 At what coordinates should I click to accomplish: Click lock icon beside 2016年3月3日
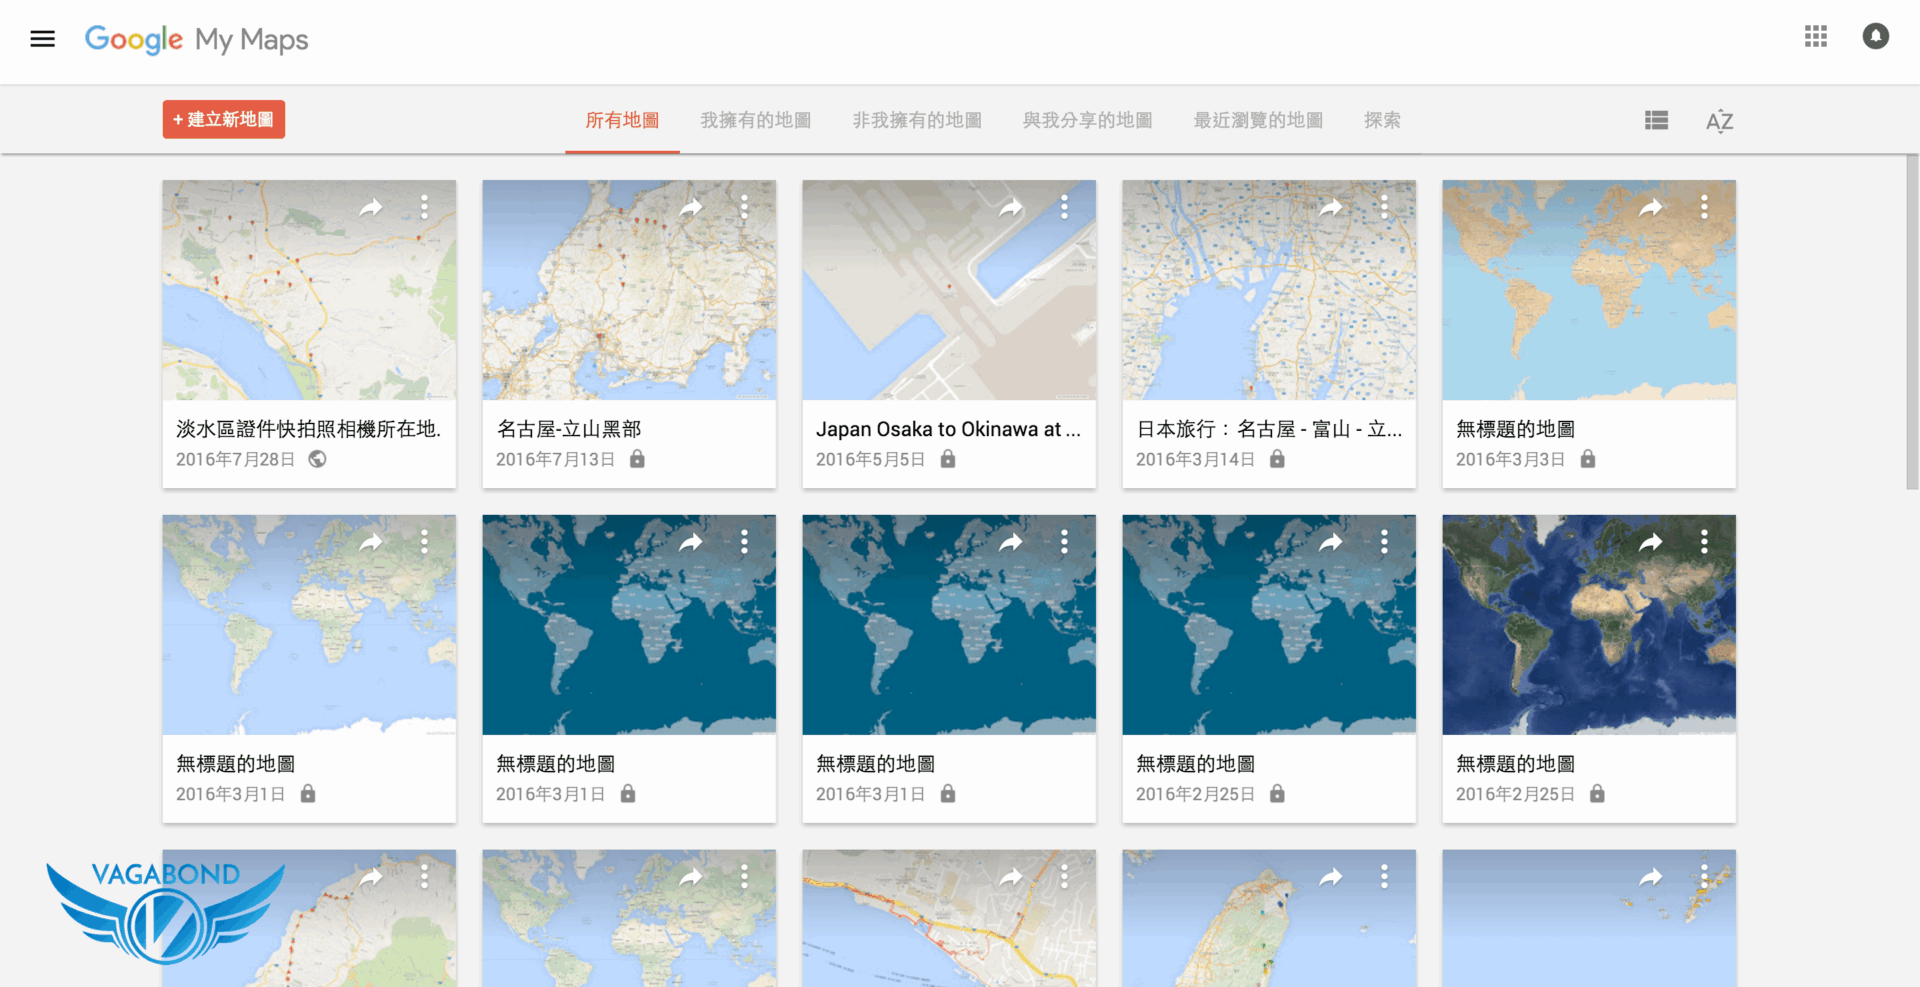tap(1588, 459)
